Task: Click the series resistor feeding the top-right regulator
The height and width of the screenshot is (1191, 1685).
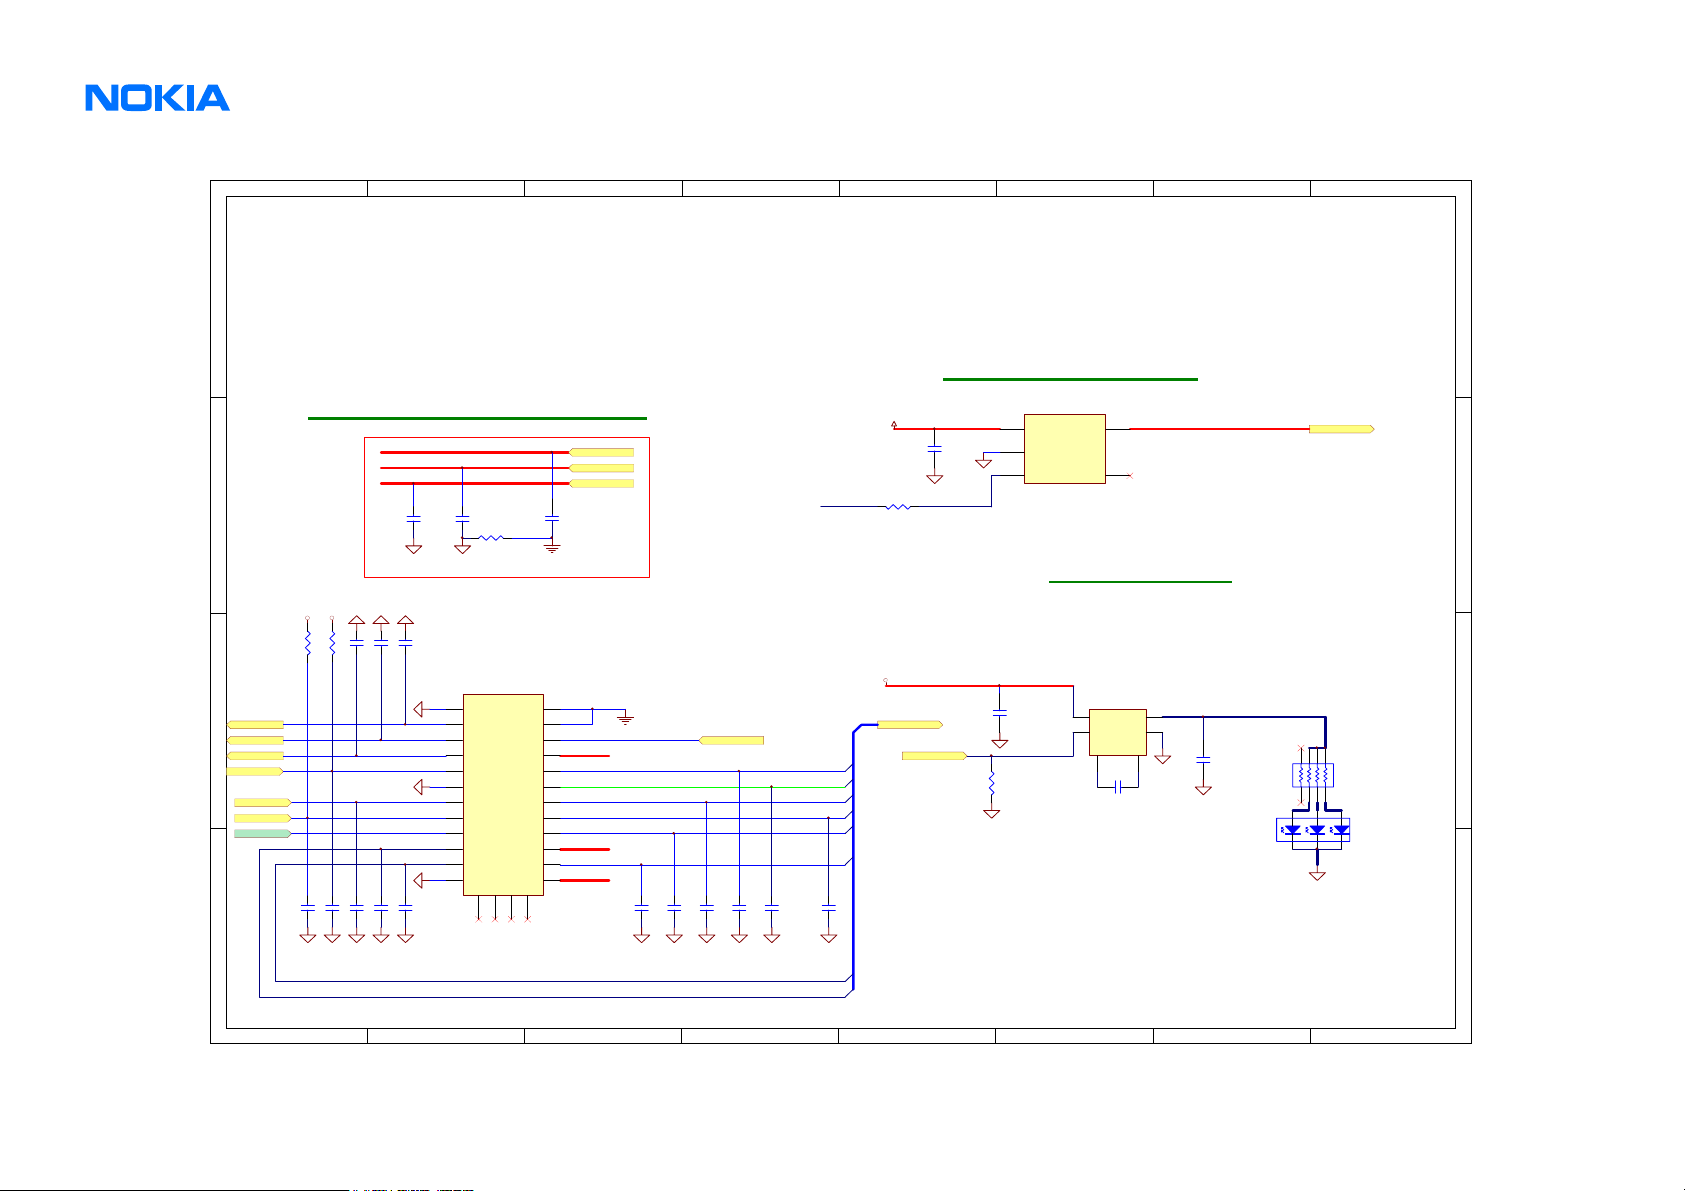Action: pyautogui.click(x=898, y=507)
